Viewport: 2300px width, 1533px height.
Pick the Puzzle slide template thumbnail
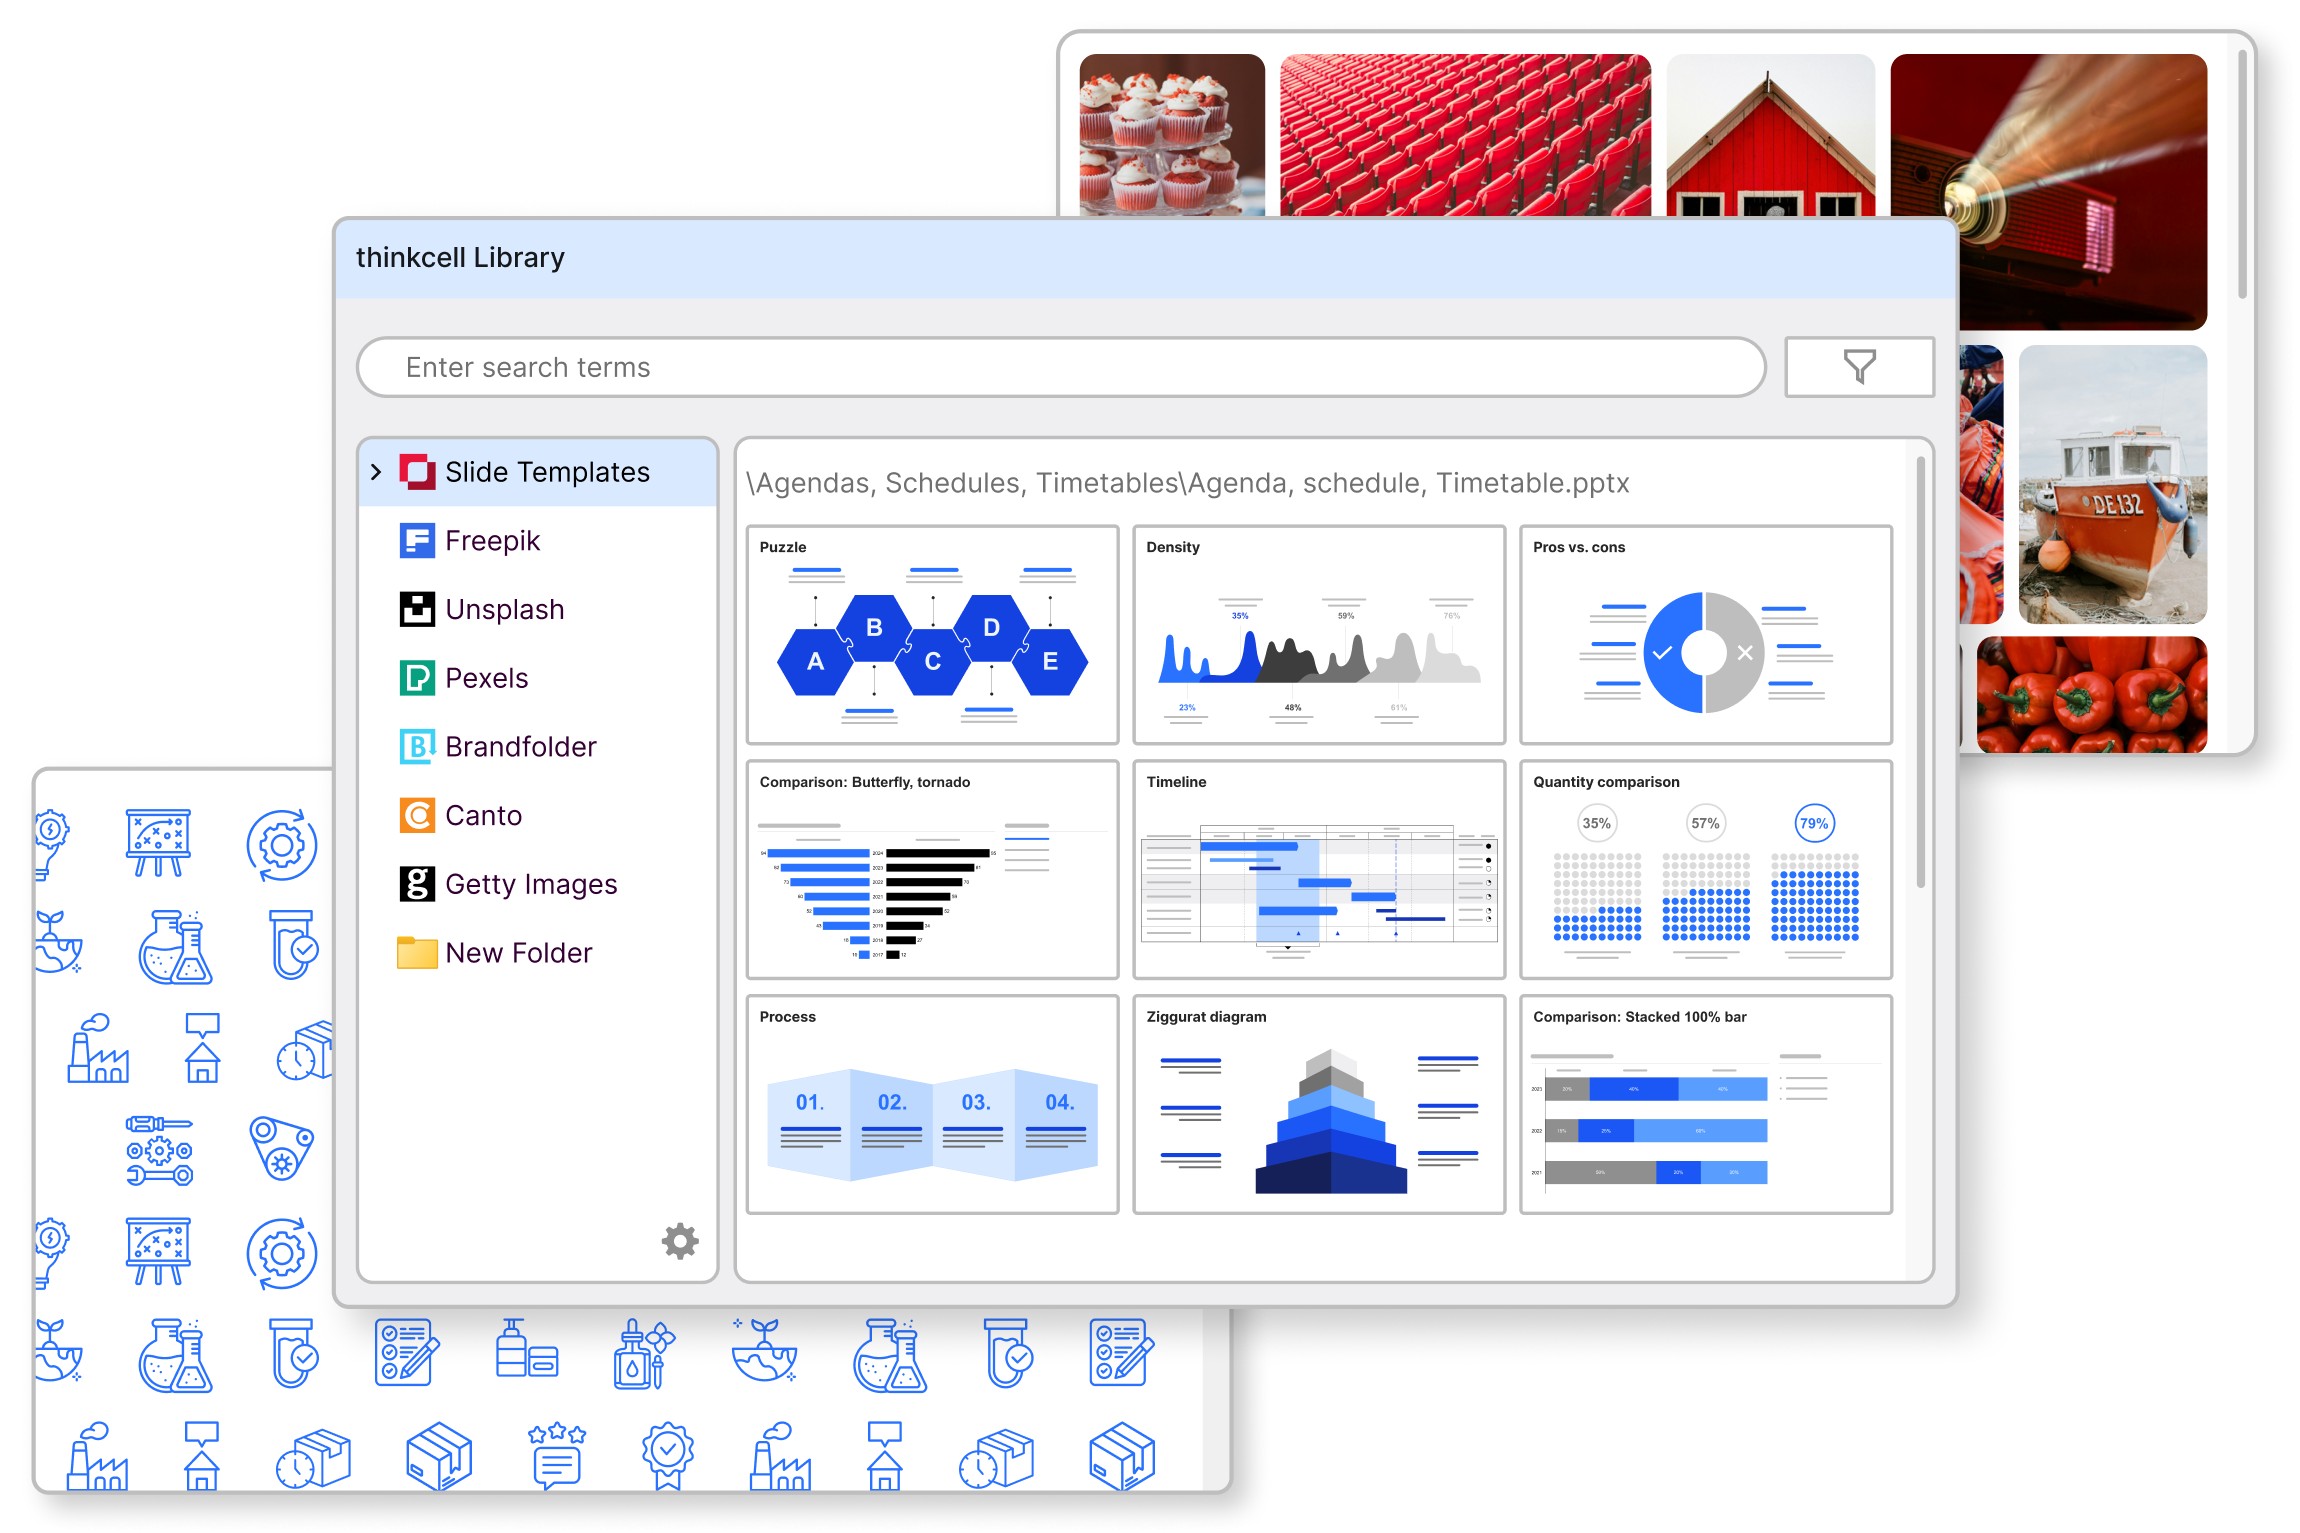click(932, 635)
